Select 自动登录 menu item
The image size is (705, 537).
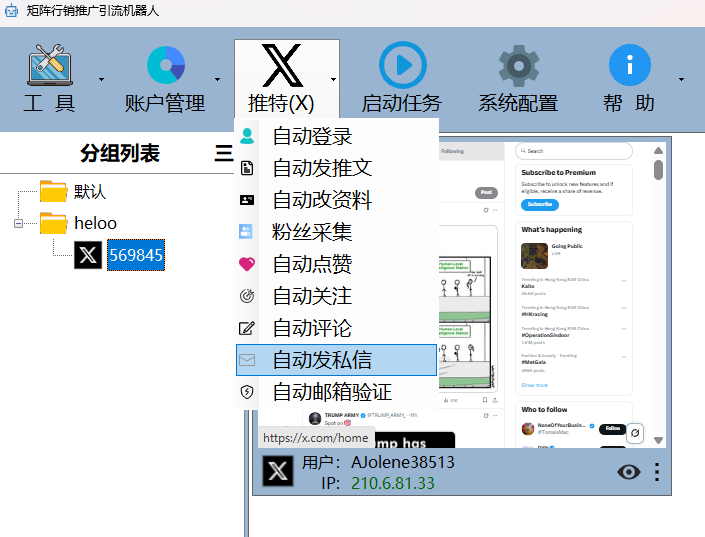(x=336, y=136)
